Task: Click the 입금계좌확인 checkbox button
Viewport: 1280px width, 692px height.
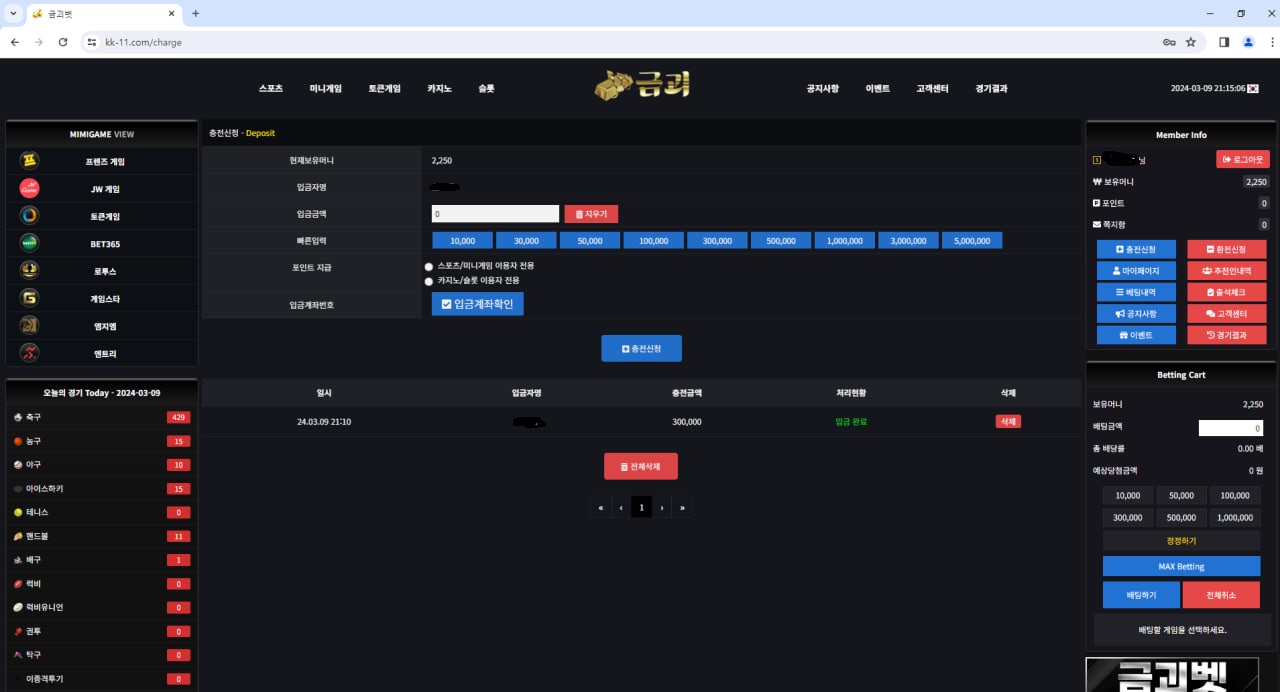Action: click(477, 304)
